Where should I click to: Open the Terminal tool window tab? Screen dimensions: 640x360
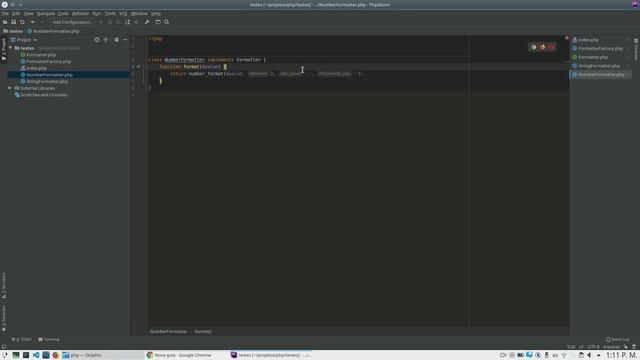[x=49, y=339]
